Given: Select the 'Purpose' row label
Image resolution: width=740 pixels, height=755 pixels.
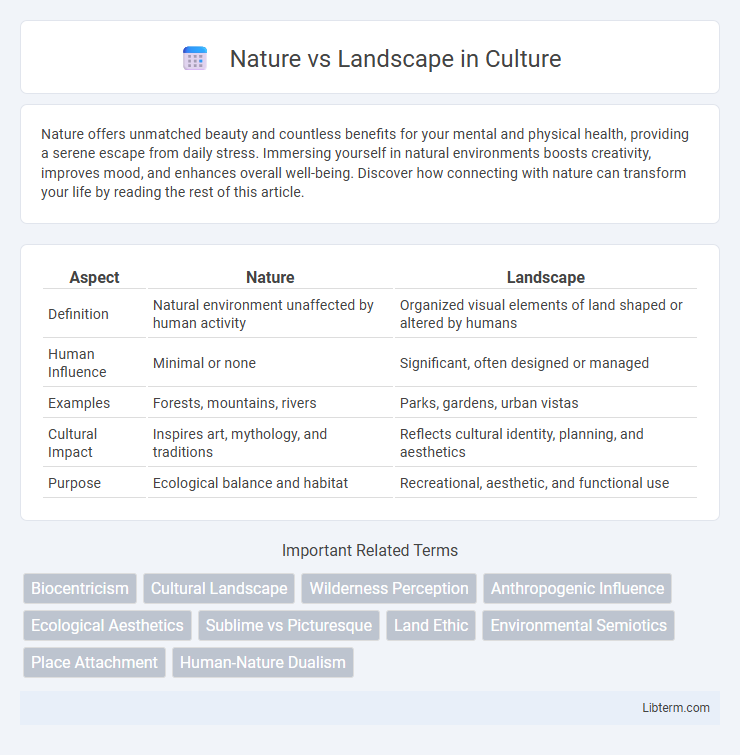Looking at the screenshot, I should point(75,483).
